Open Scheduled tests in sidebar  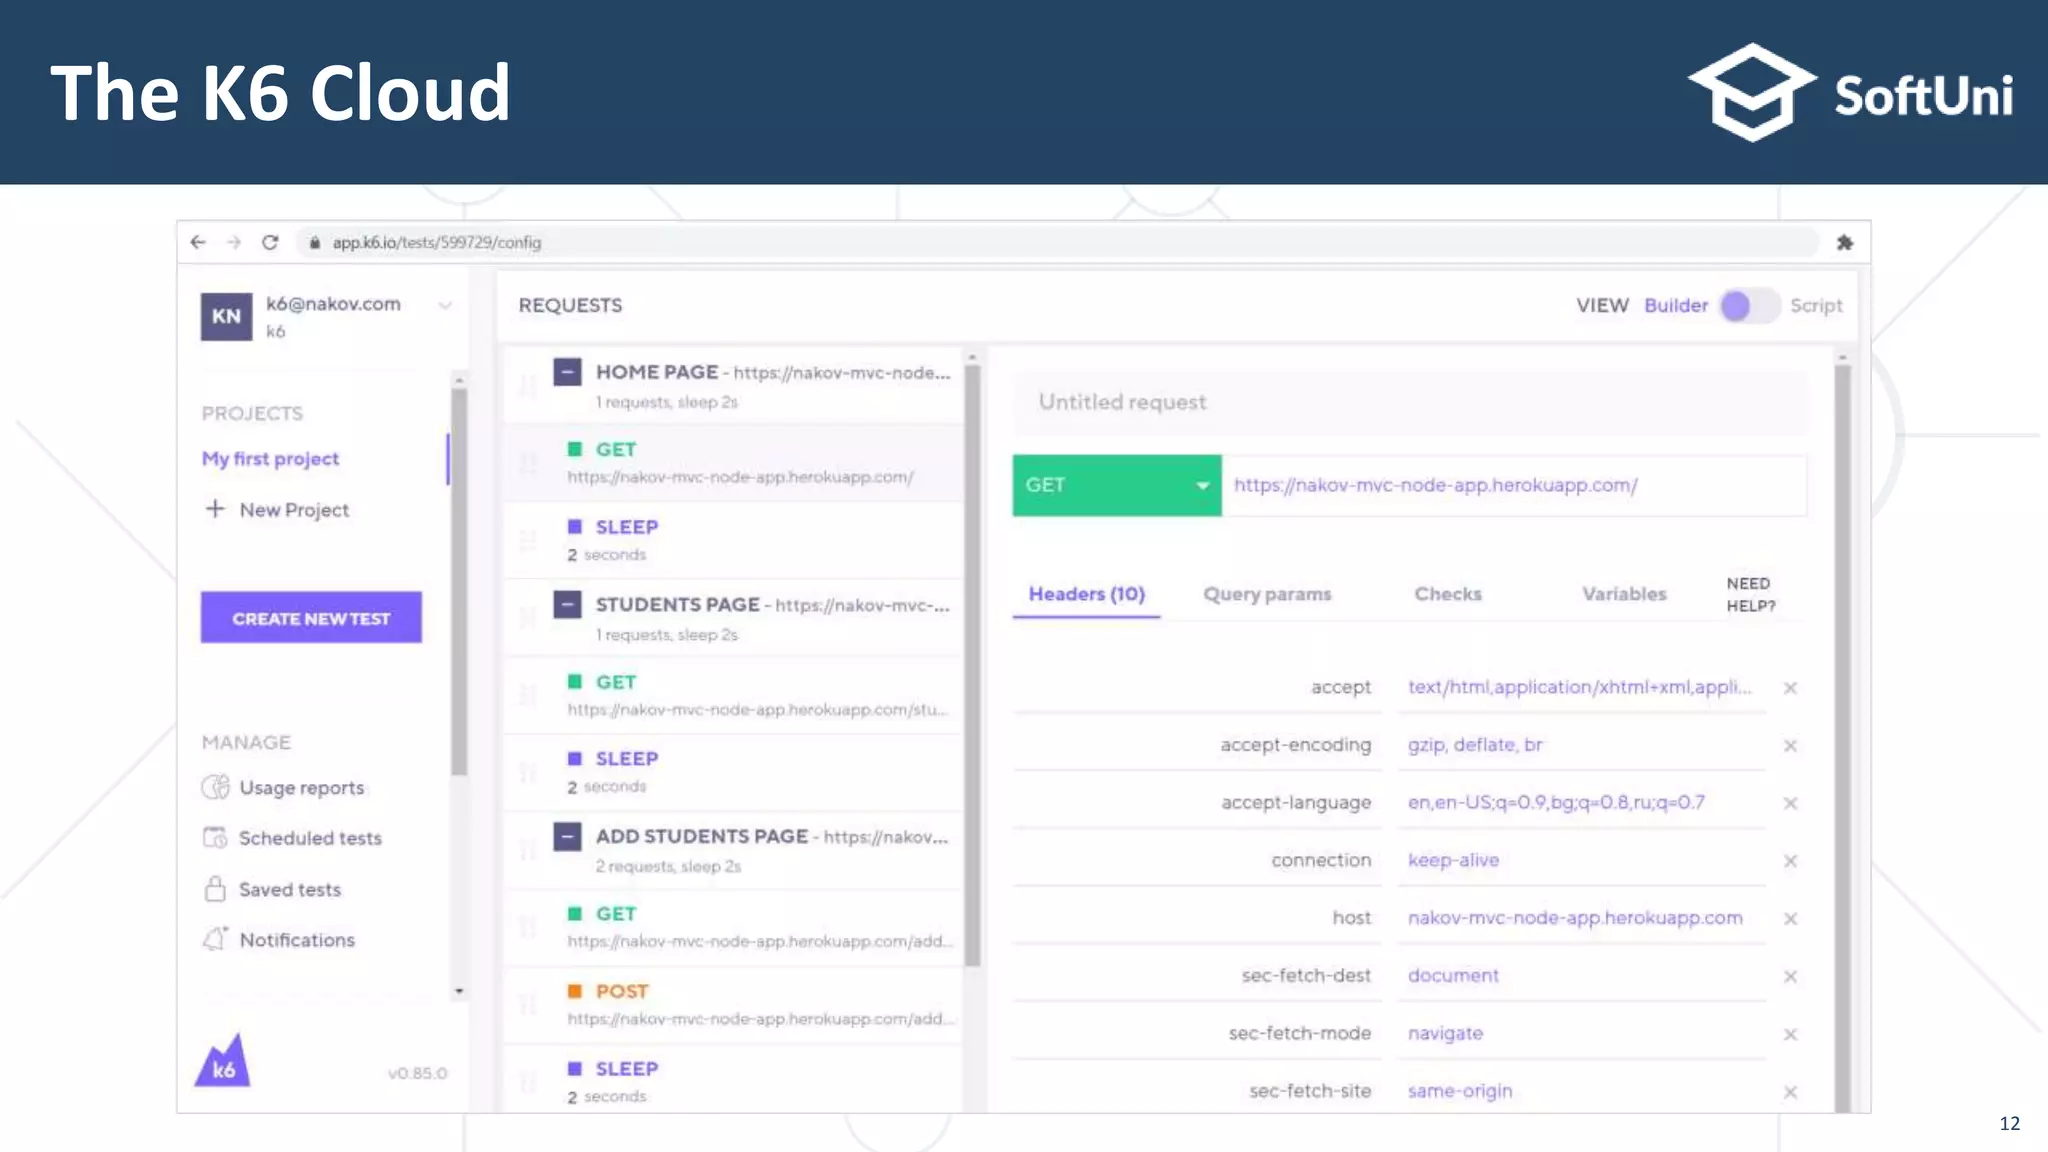tap(310, 838)
